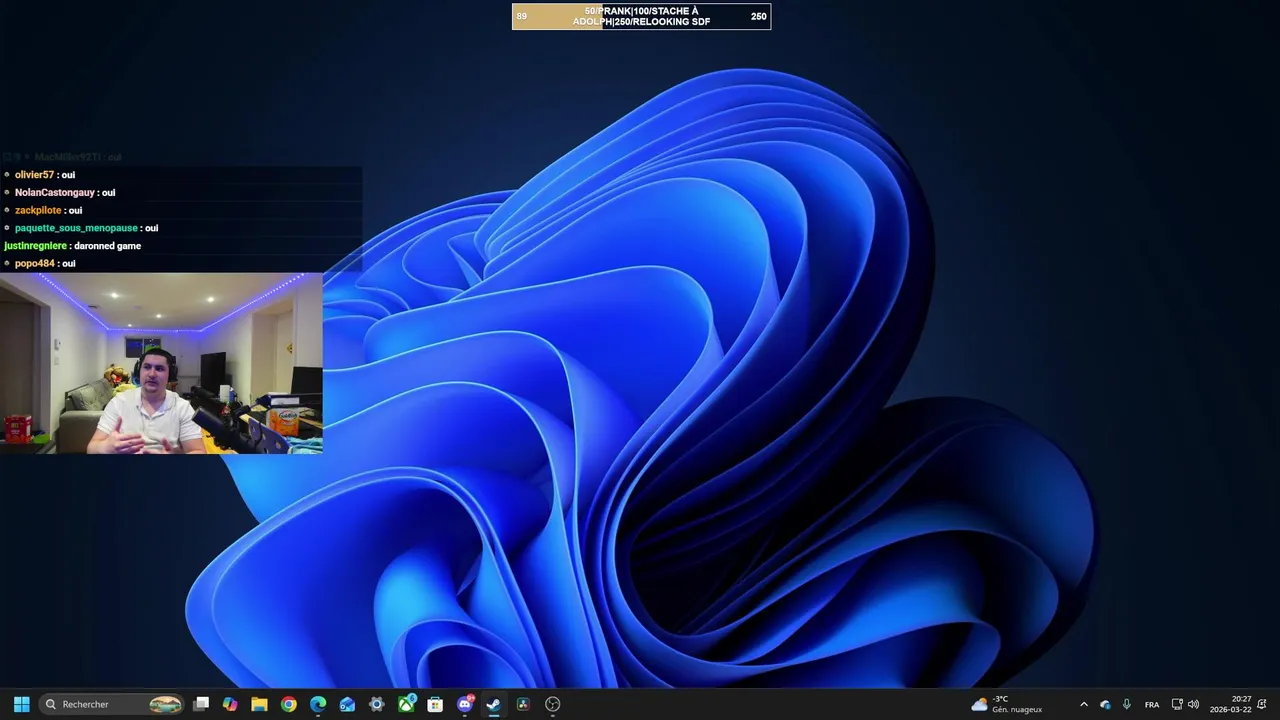Click chat username popo484
This screenshot has height=720, width=1280.
[35, 264]
